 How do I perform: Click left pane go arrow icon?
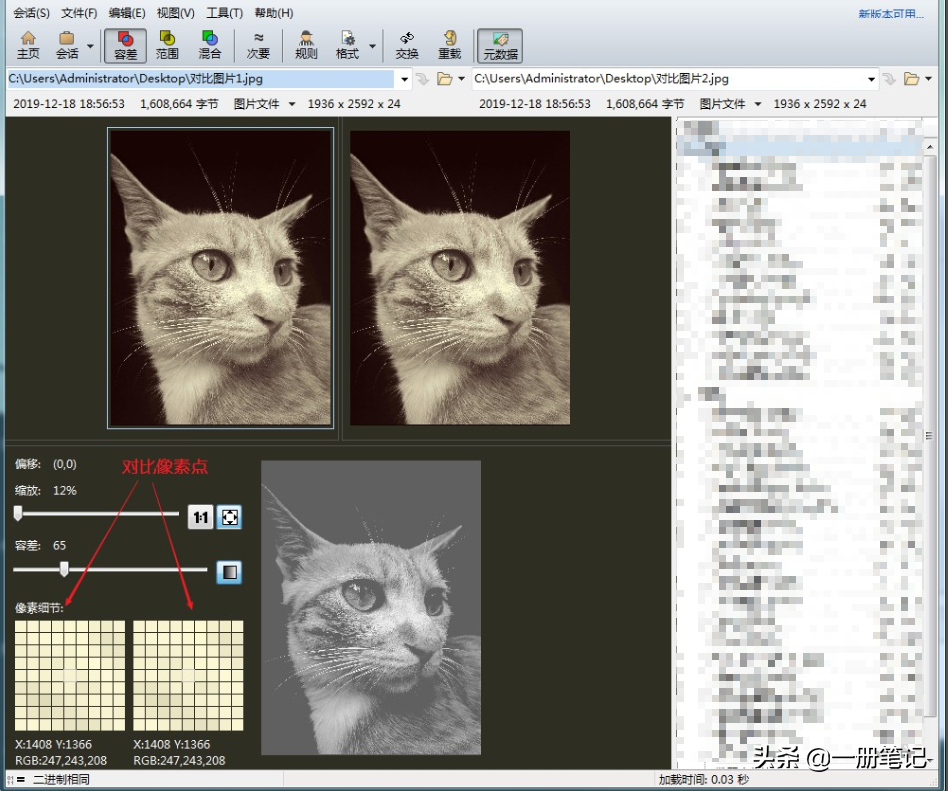click(422, 79)
